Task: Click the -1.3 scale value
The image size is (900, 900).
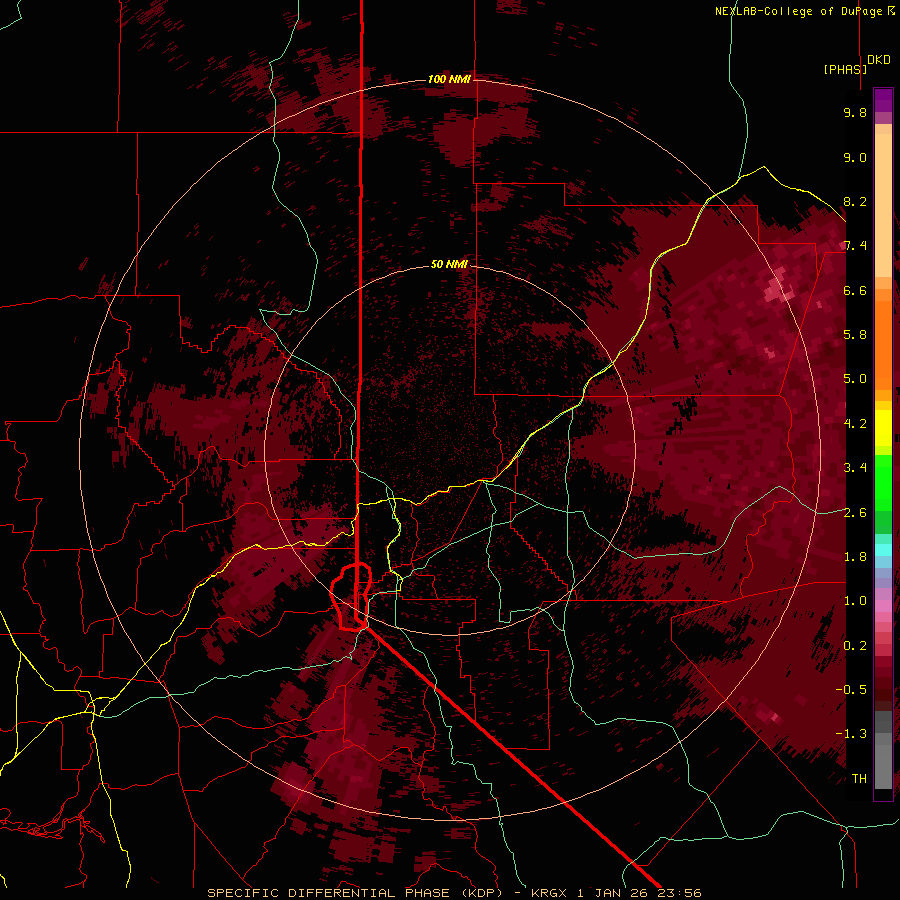Action: point(851,734)
